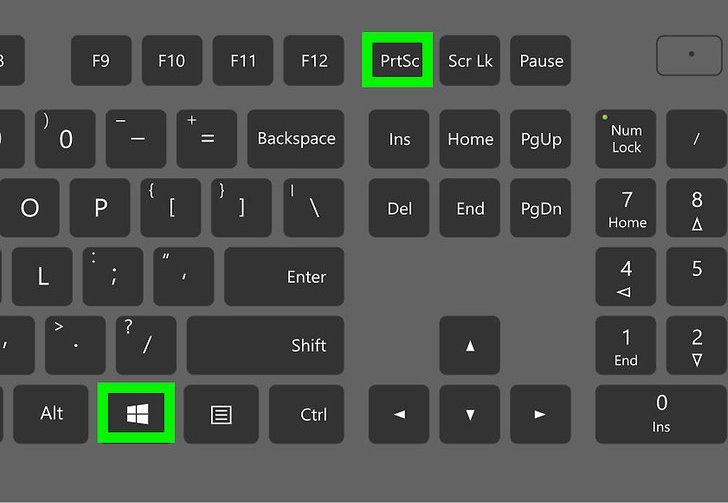
Task: Click the left arrow key
Action: (x=399, y=414)
